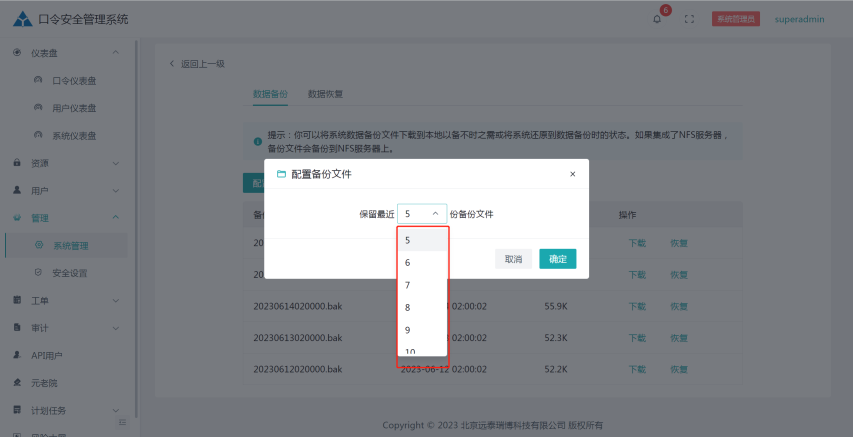Viewport: 853px width, 437px height.
Task: Click the 取消 button
Action: pos(513,259)
